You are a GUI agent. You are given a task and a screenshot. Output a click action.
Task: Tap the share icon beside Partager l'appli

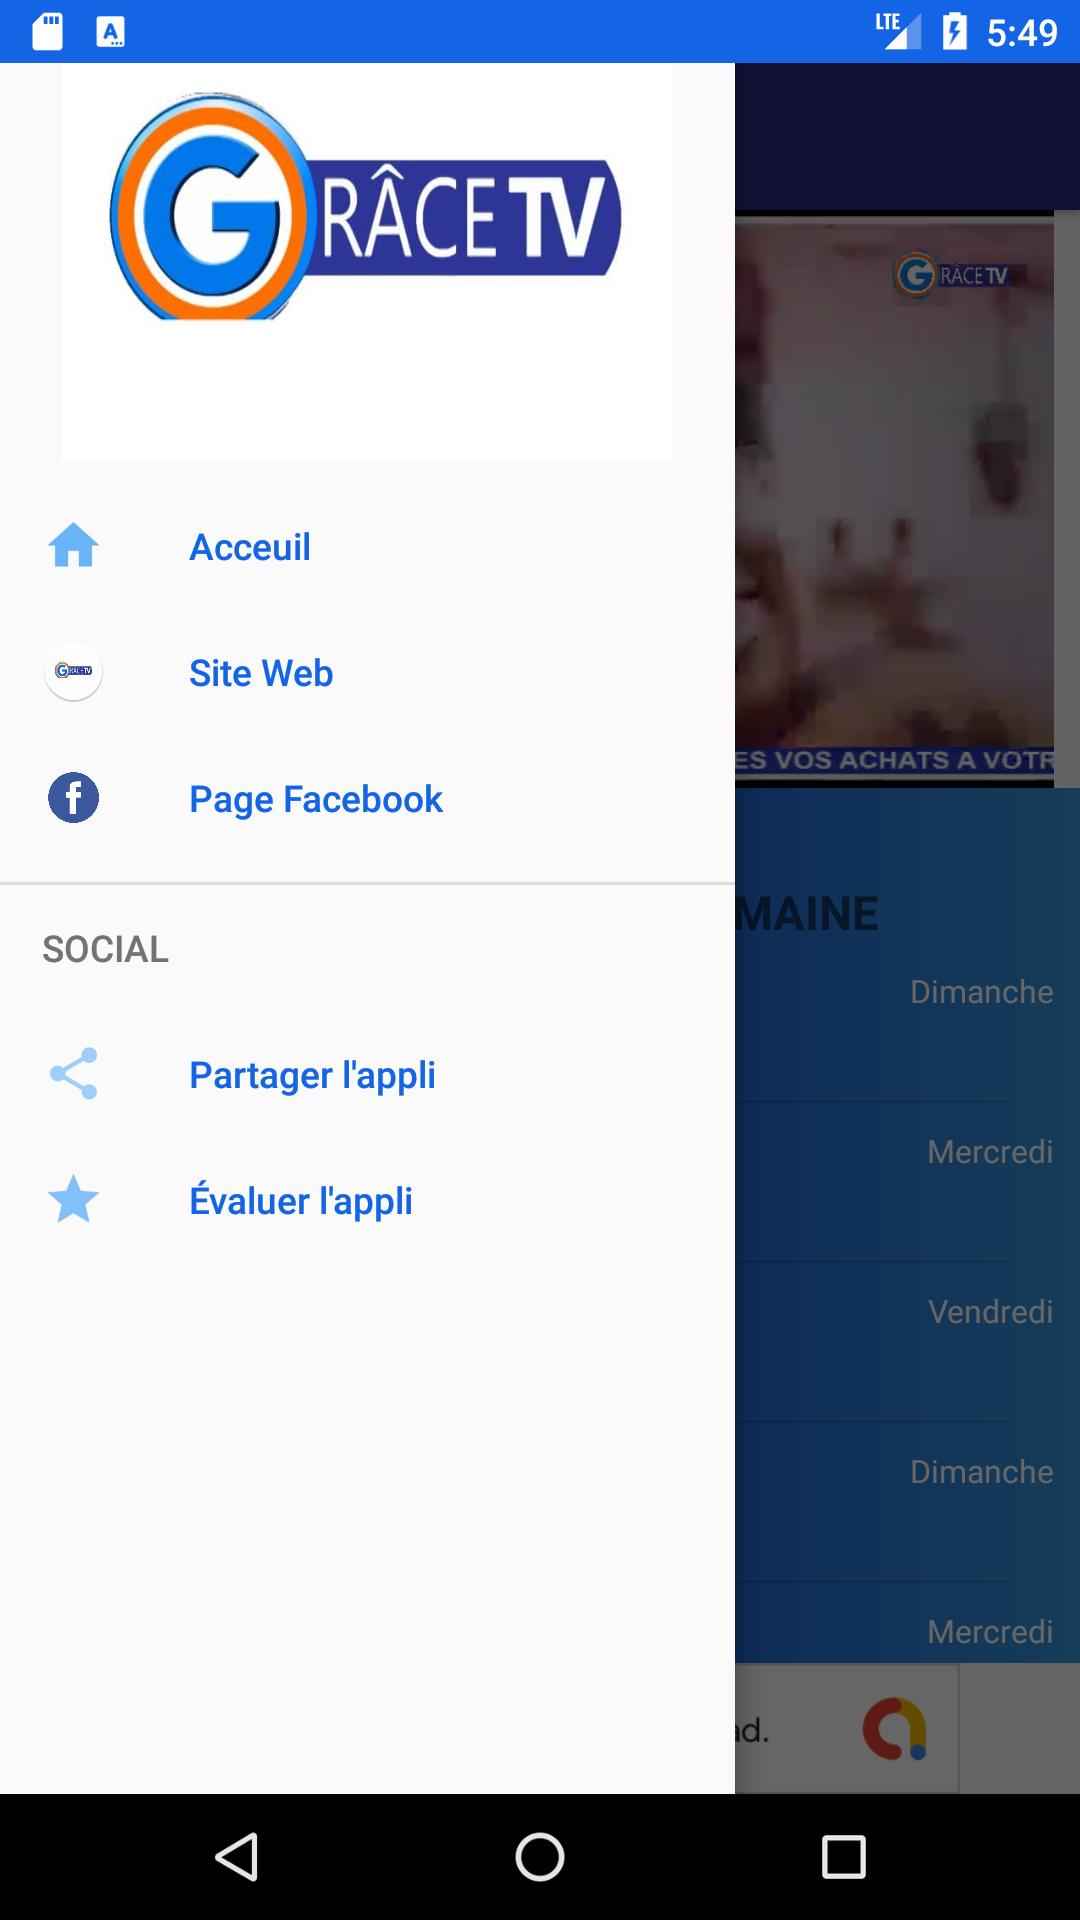click(x=73, y=1074)
